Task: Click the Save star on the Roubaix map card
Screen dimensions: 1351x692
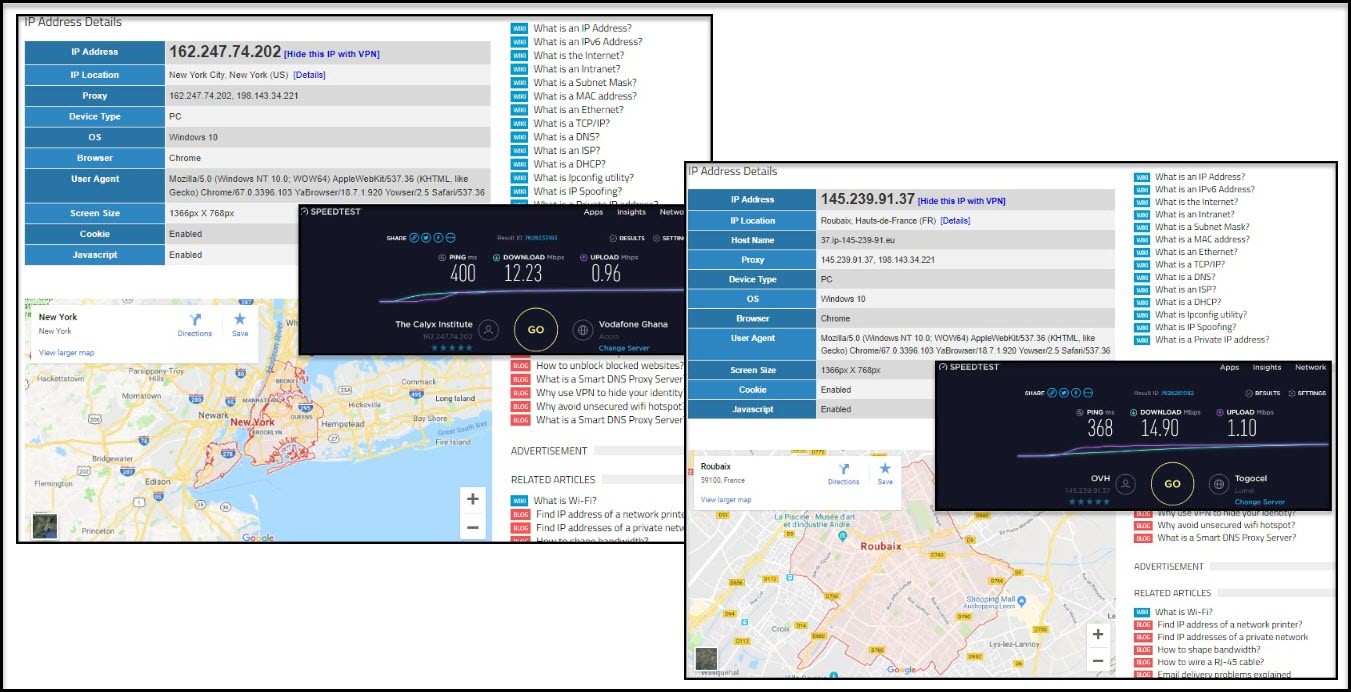Action: tap(885, 468)
